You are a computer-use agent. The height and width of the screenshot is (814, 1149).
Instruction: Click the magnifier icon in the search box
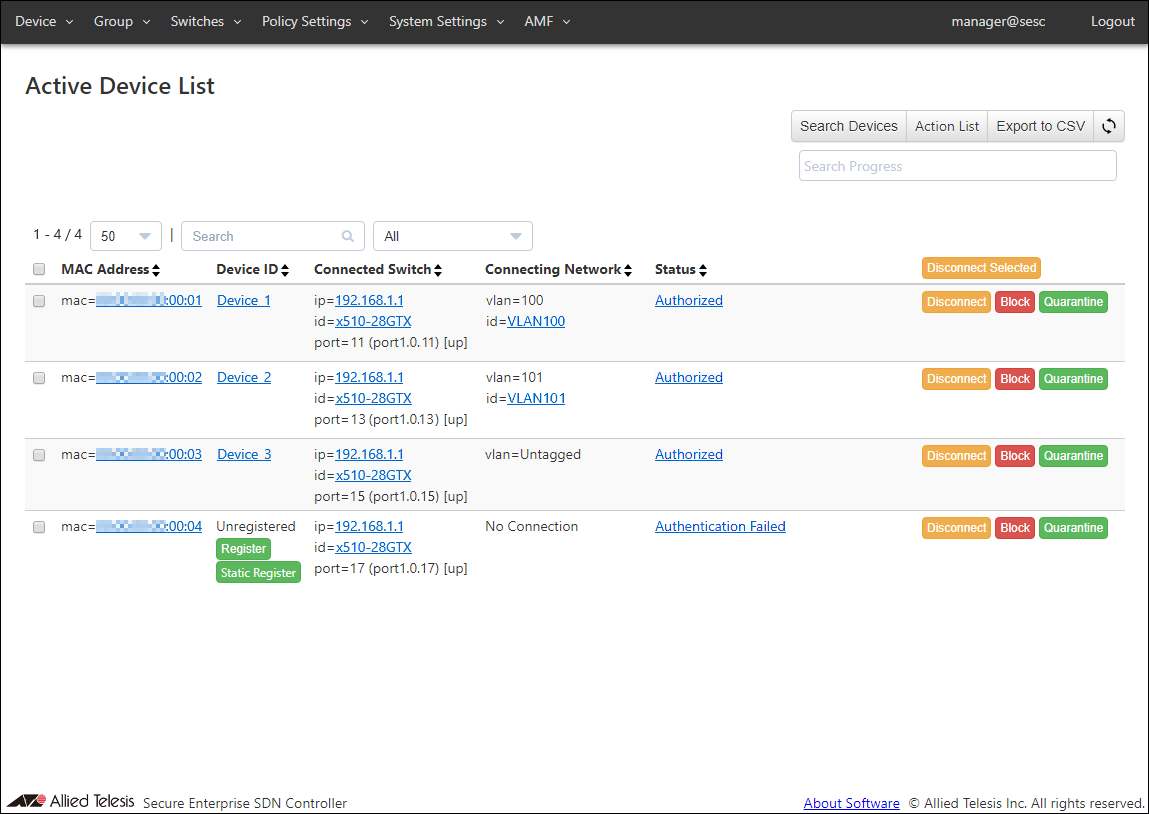[348, 237]
